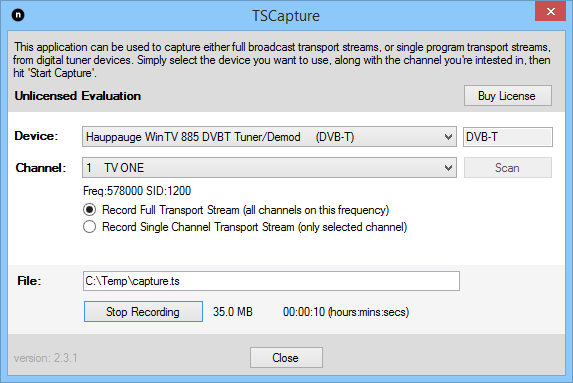573x383 pixels.
Task: Expand the Device list dropdown arrow
Action: 448,137
